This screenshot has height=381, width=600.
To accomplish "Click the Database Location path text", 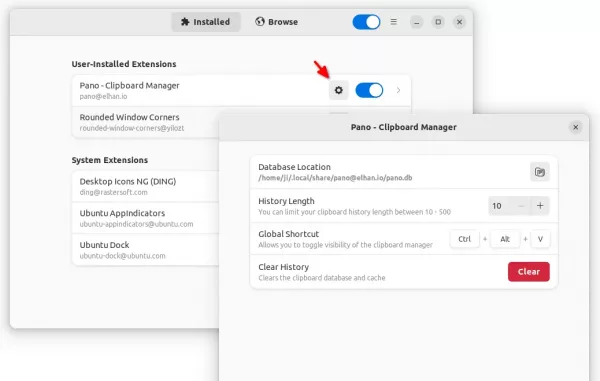I will pos(335,178).
